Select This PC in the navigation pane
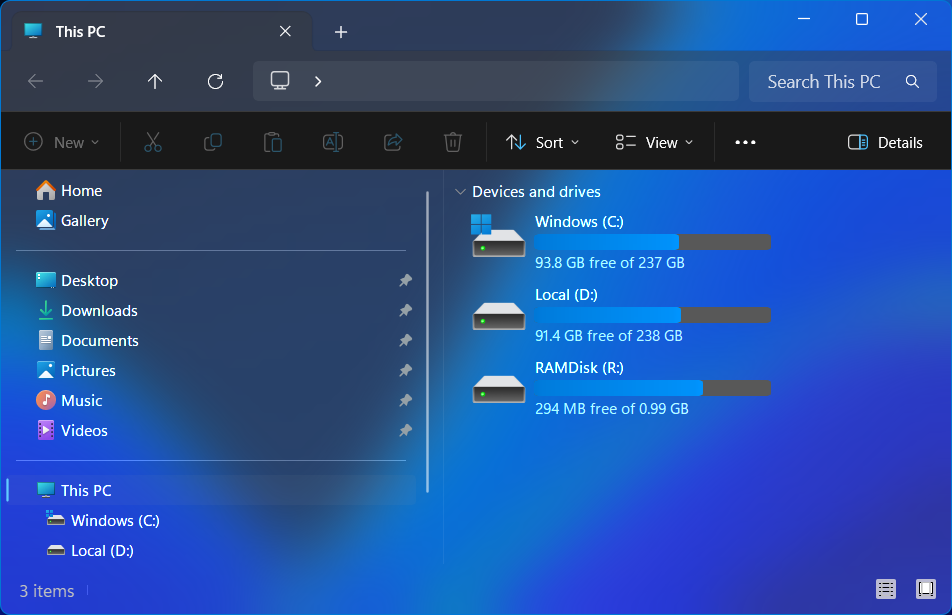Viewport: 952px width, 615px height. click(212, 491)
